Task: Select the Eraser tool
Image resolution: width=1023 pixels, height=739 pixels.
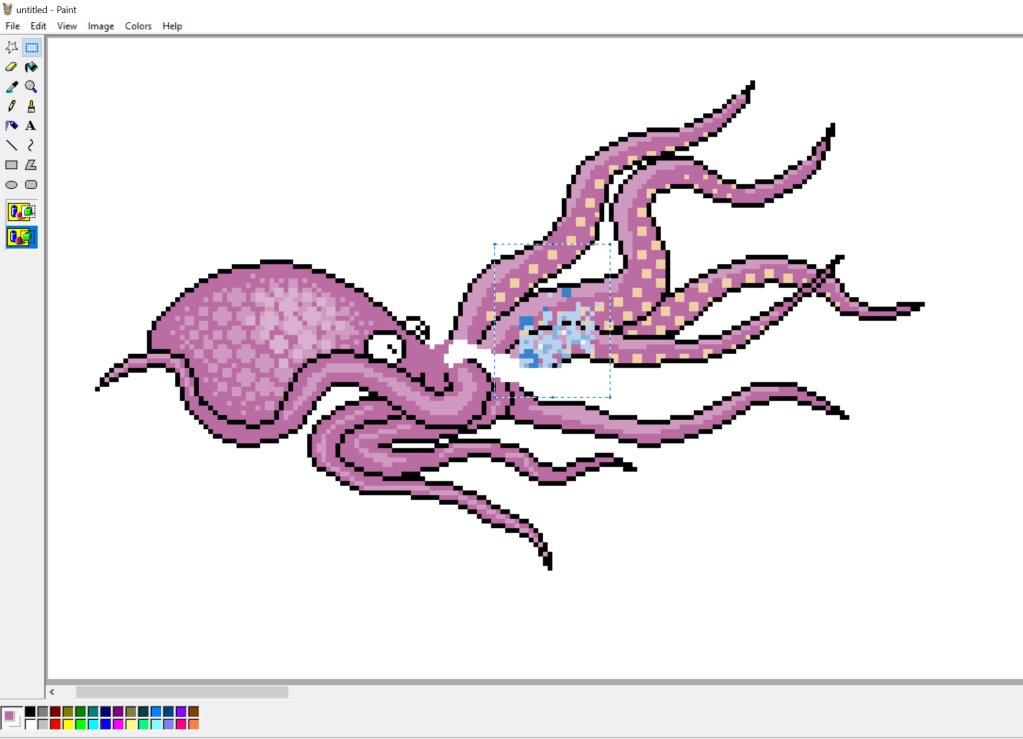Action: coord(12,67)
